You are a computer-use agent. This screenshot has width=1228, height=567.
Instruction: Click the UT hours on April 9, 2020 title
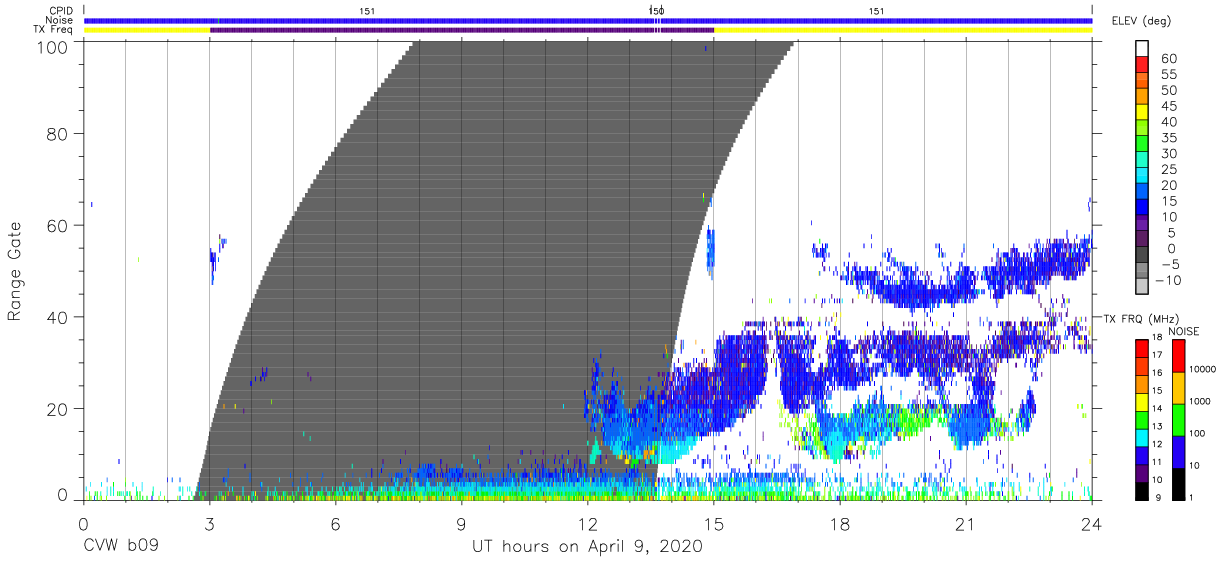587,547
